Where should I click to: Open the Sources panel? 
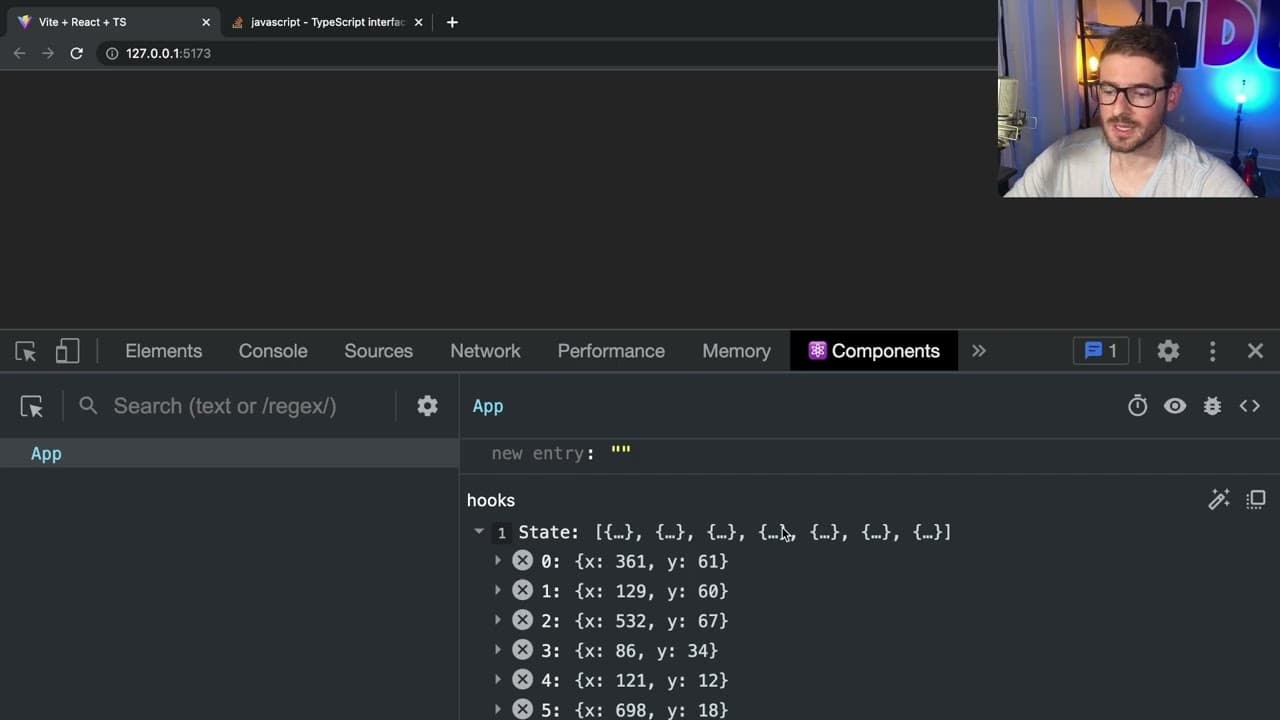coord(378,351)
